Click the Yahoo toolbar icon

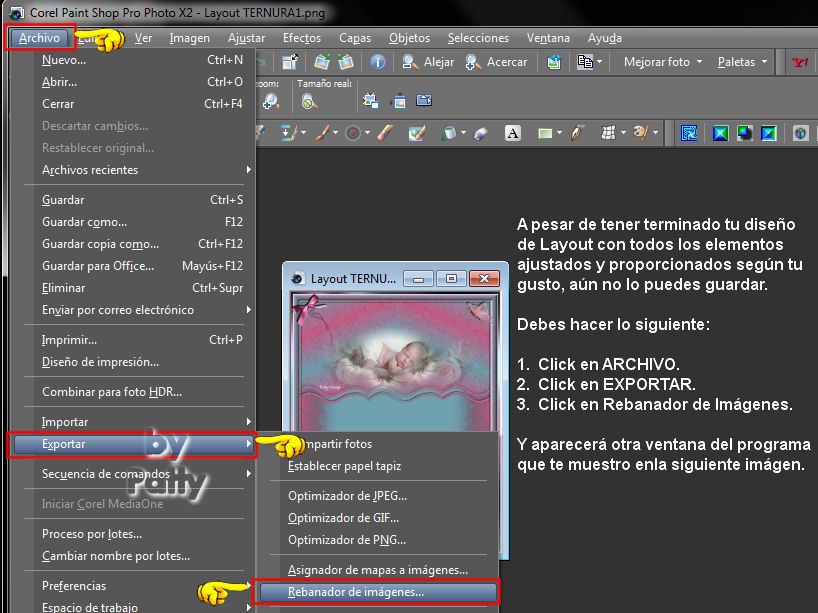(800, 62)
